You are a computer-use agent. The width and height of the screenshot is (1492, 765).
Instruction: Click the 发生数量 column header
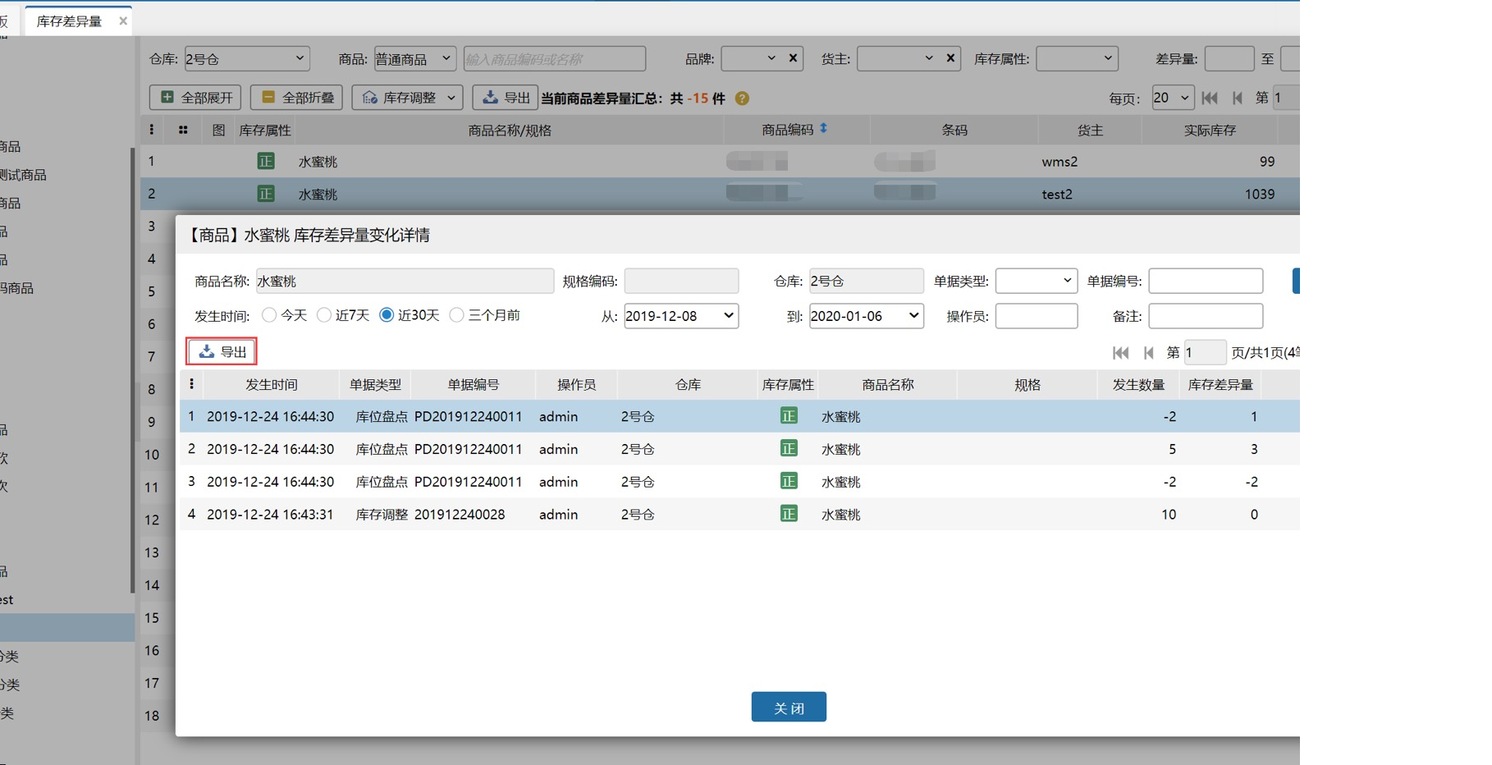(x=1138, y=384)
